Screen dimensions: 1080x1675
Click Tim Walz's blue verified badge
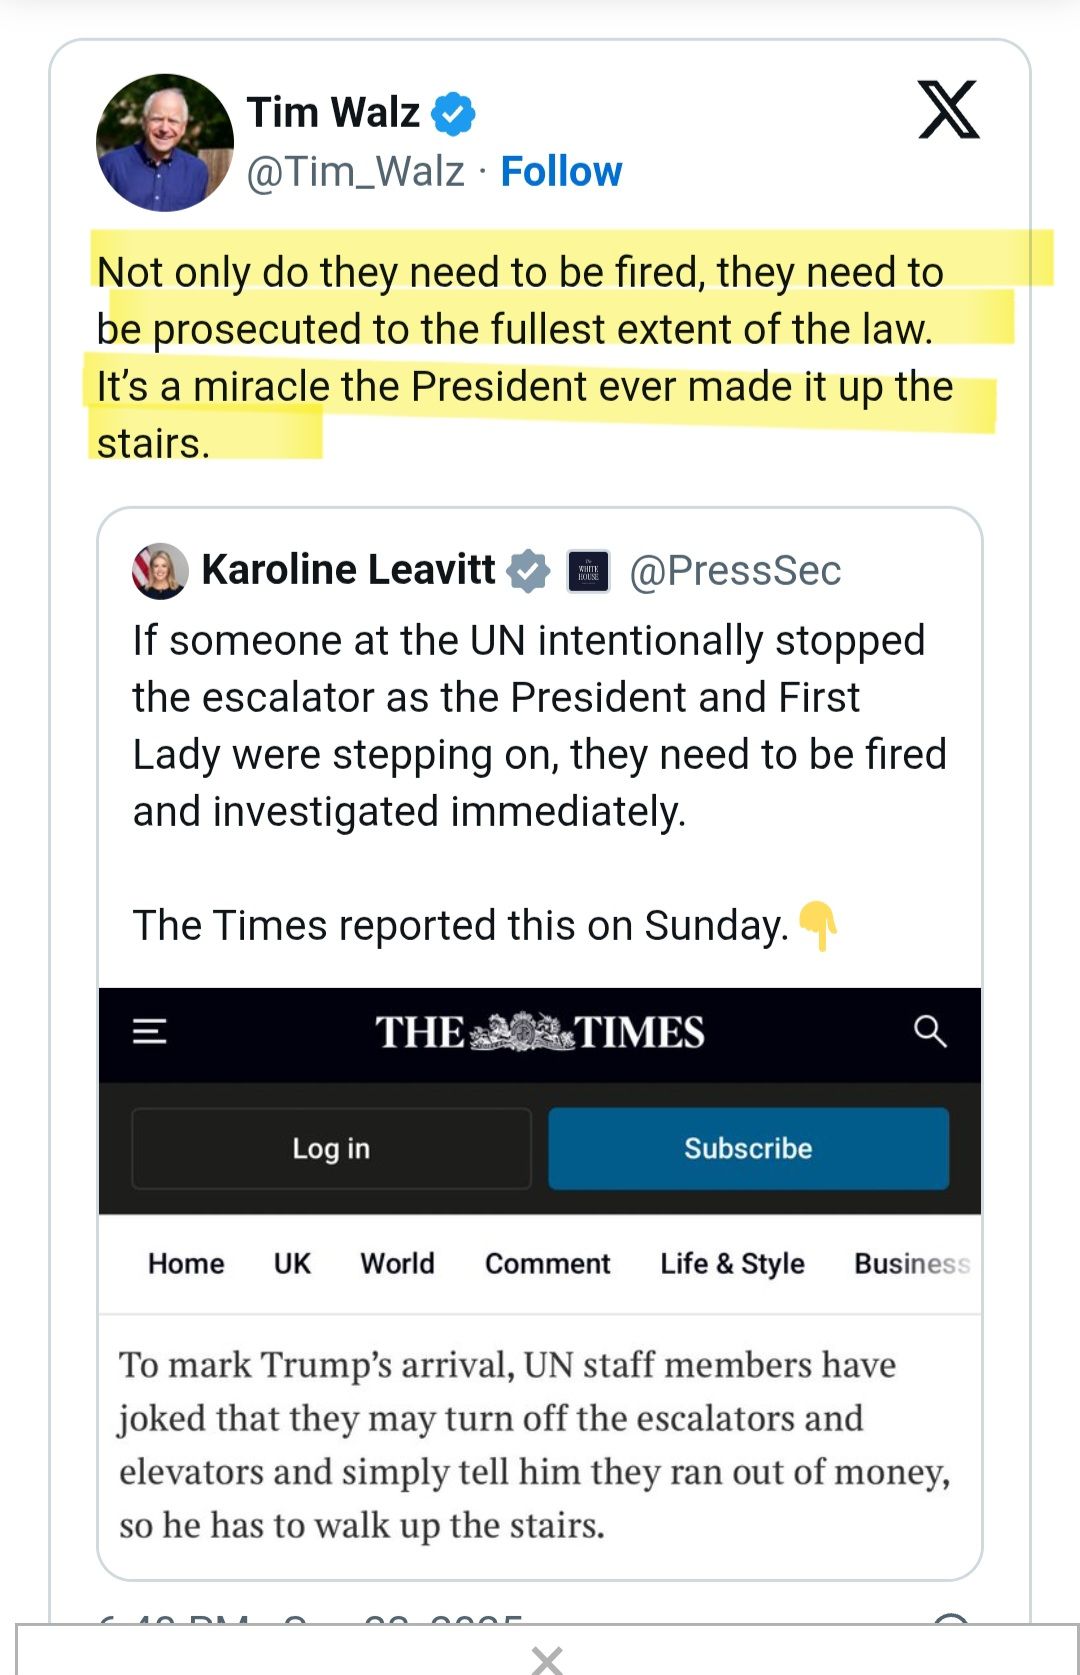tap(453, 113)
